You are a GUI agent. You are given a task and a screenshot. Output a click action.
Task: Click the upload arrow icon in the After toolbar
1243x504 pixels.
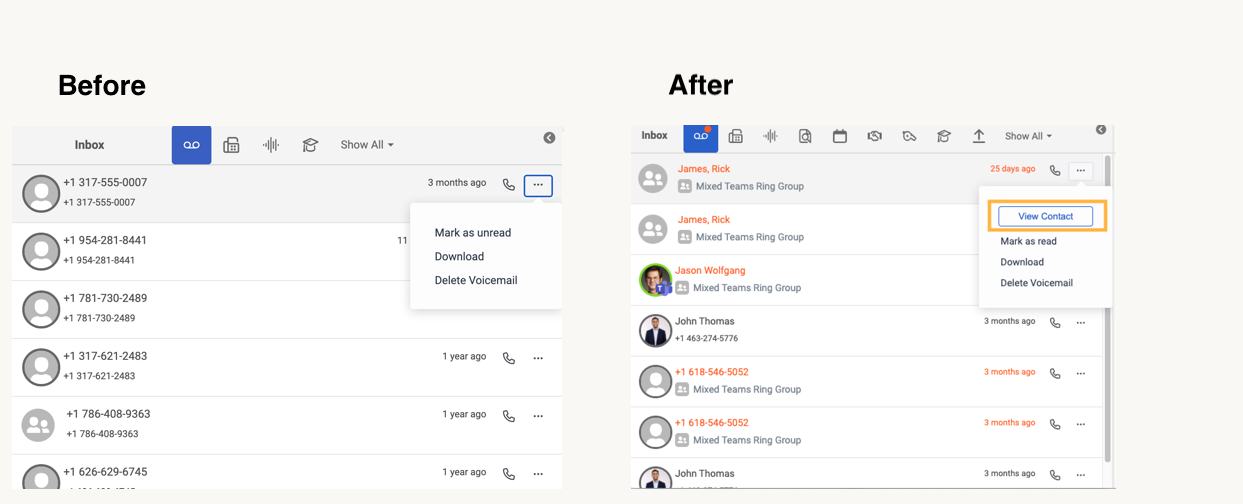click(978, 136)
